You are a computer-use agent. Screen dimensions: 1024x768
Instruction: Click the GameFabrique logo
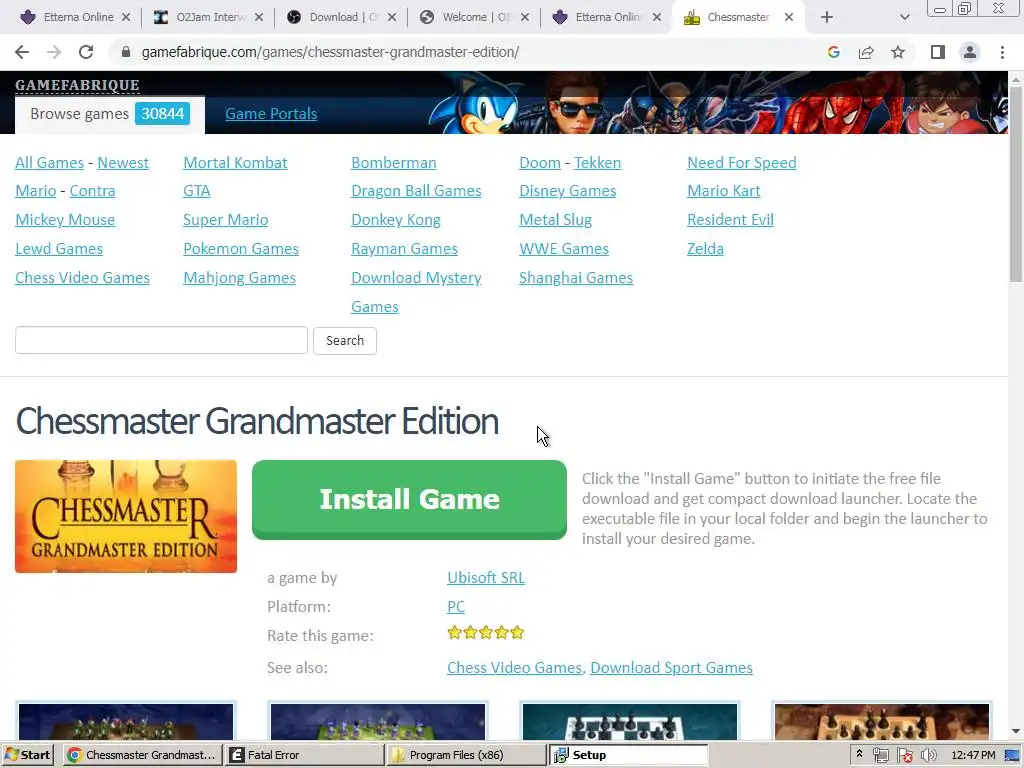[x=77, y=85]
